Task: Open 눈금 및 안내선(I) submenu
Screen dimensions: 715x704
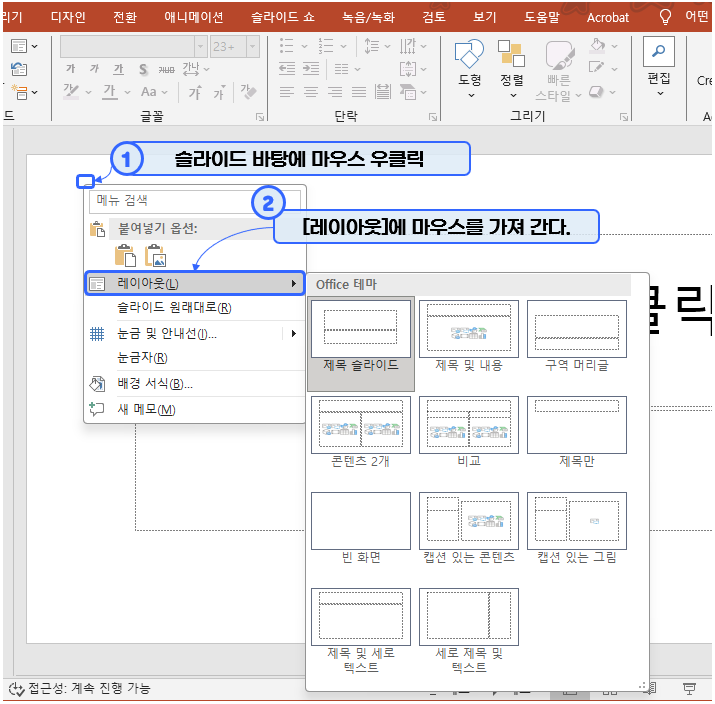Action: pos(195,334)
